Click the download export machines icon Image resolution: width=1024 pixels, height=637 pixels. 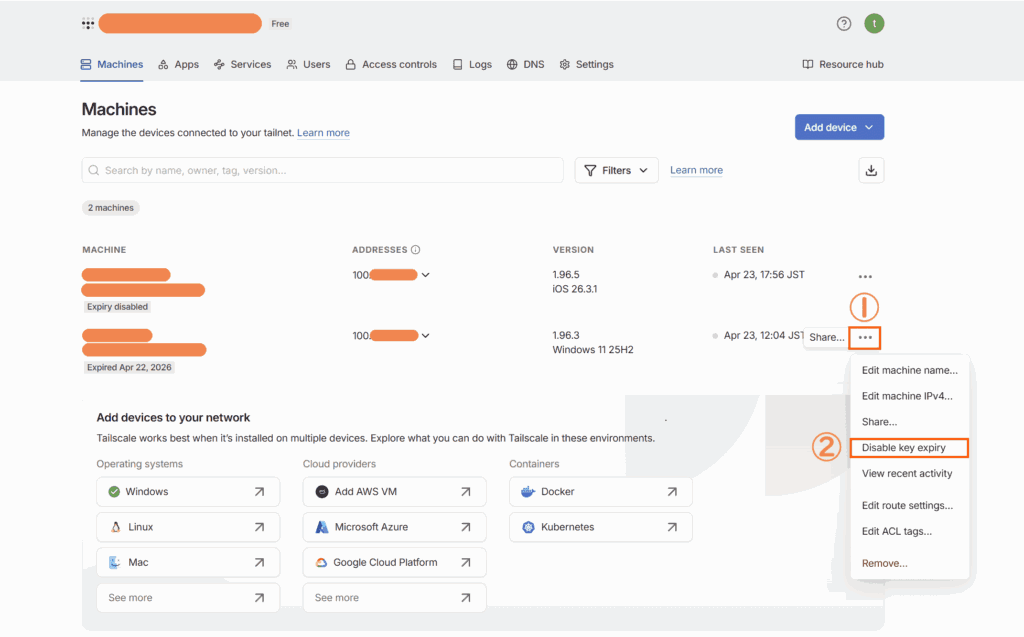(x=871, y=170)
